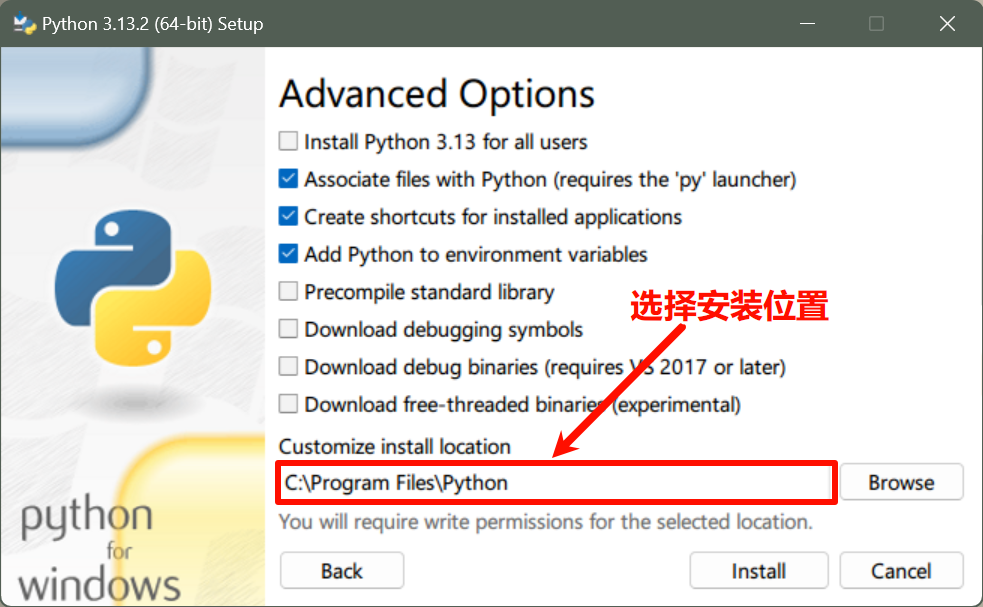Click the Python setup icon in title bar
The height and width of the screenshot is (607, 983).
pyautogui.click(x=22, y=23)
